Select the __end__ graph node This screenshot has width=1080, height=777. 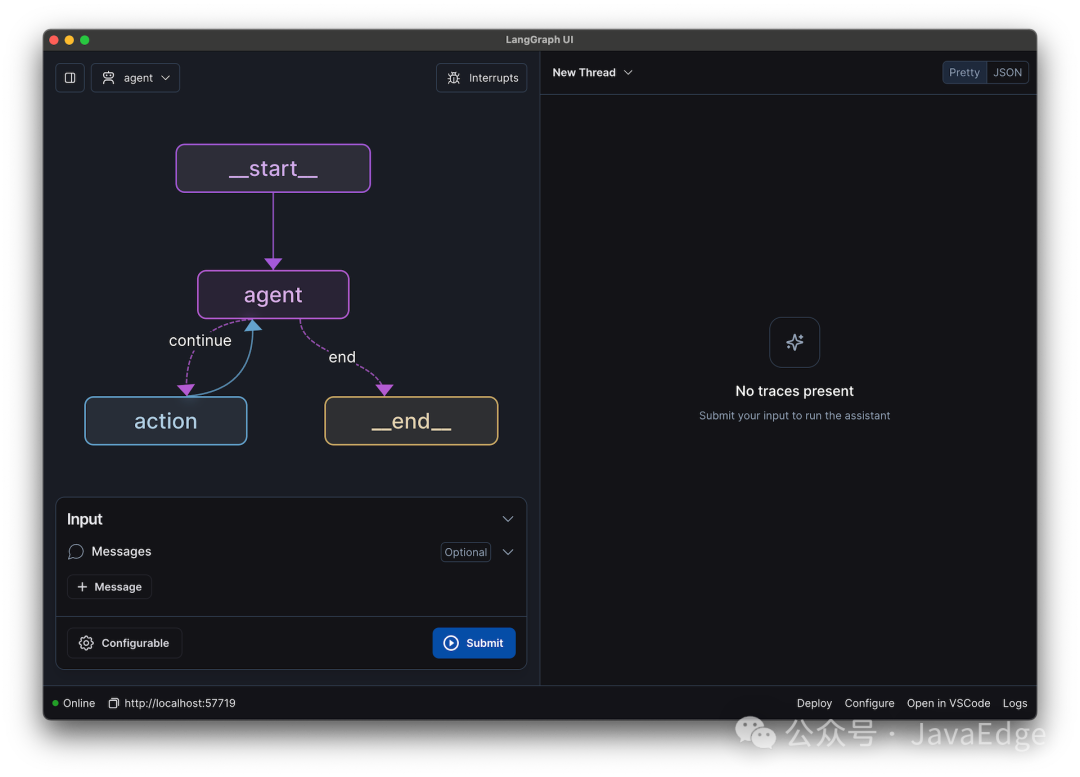[x=411, y=421]
